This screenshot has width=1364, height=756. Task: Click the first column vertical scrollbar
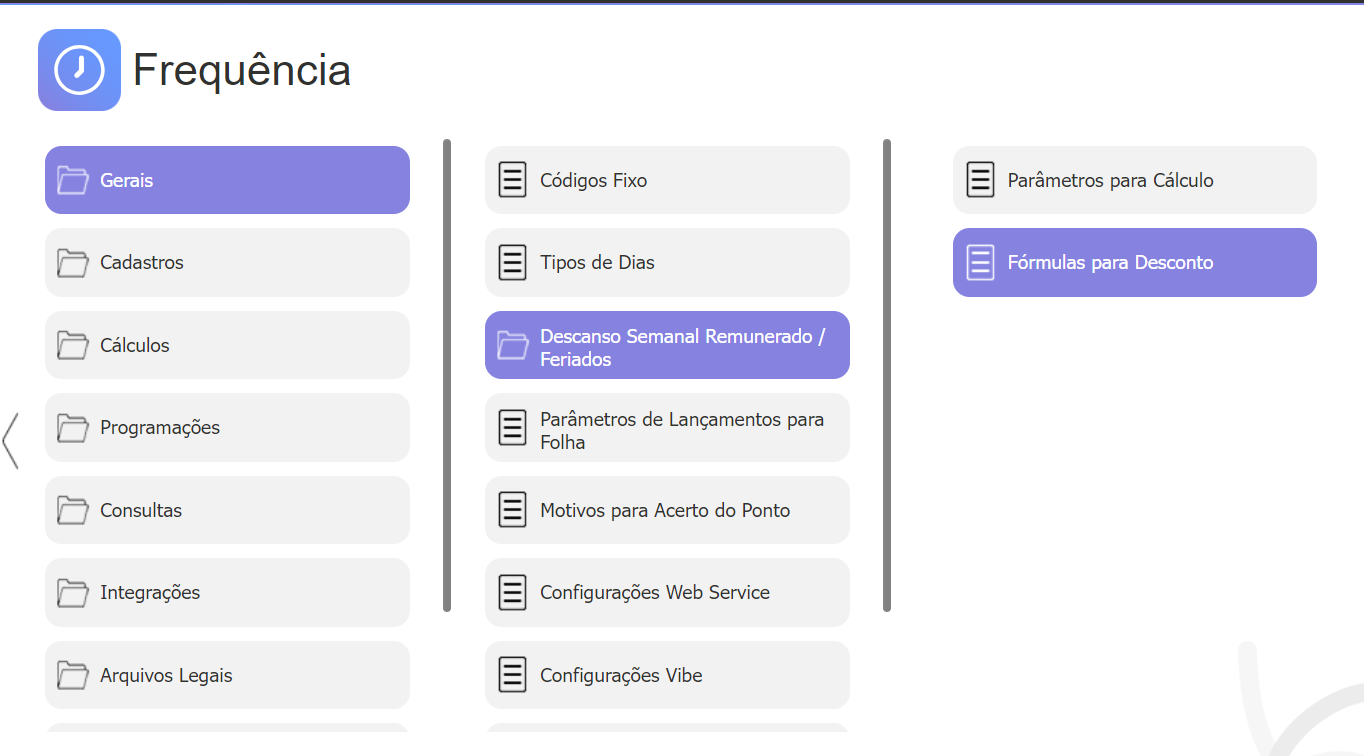click(447, 375)
